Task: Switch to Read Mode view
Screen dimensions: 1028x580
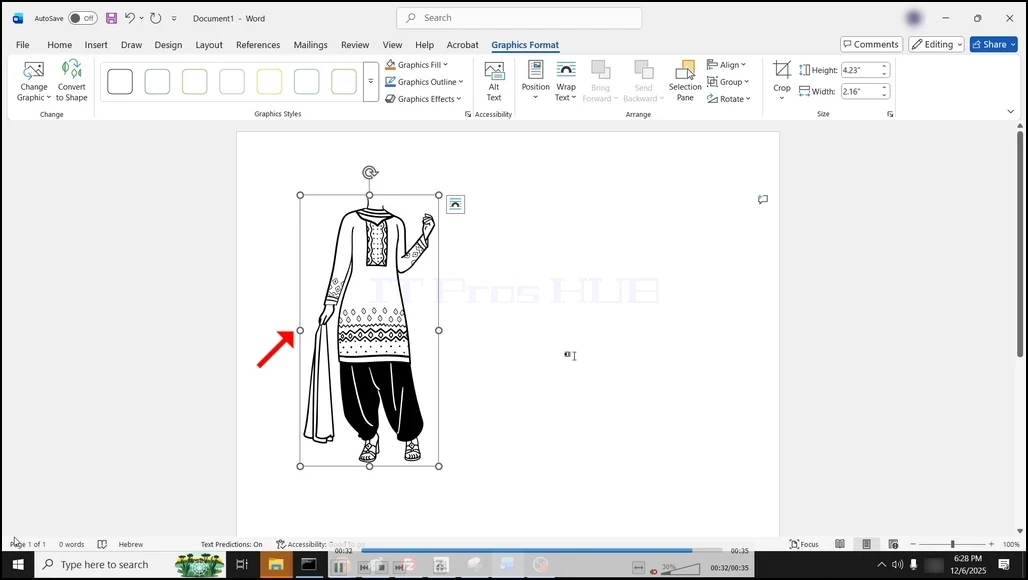Action: (x=840, y=544)
